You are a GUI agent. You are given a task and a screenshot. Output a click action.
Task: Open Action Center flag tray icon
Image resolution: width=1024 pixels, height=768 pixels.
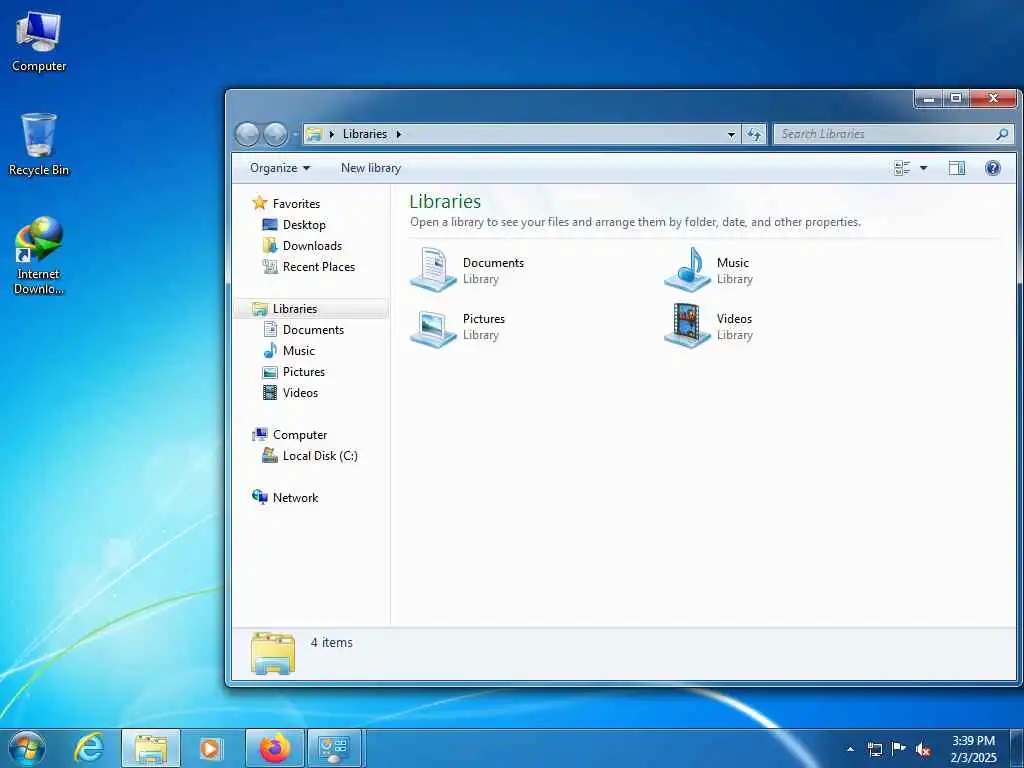click(x=899, y=748)
